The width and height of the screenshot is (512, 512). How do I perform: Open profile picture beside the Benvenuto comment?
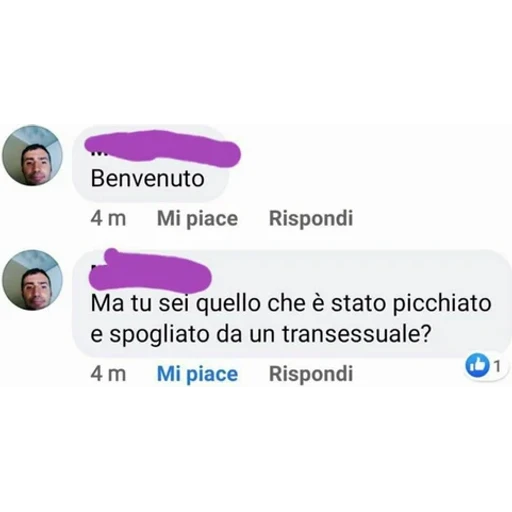32,155
